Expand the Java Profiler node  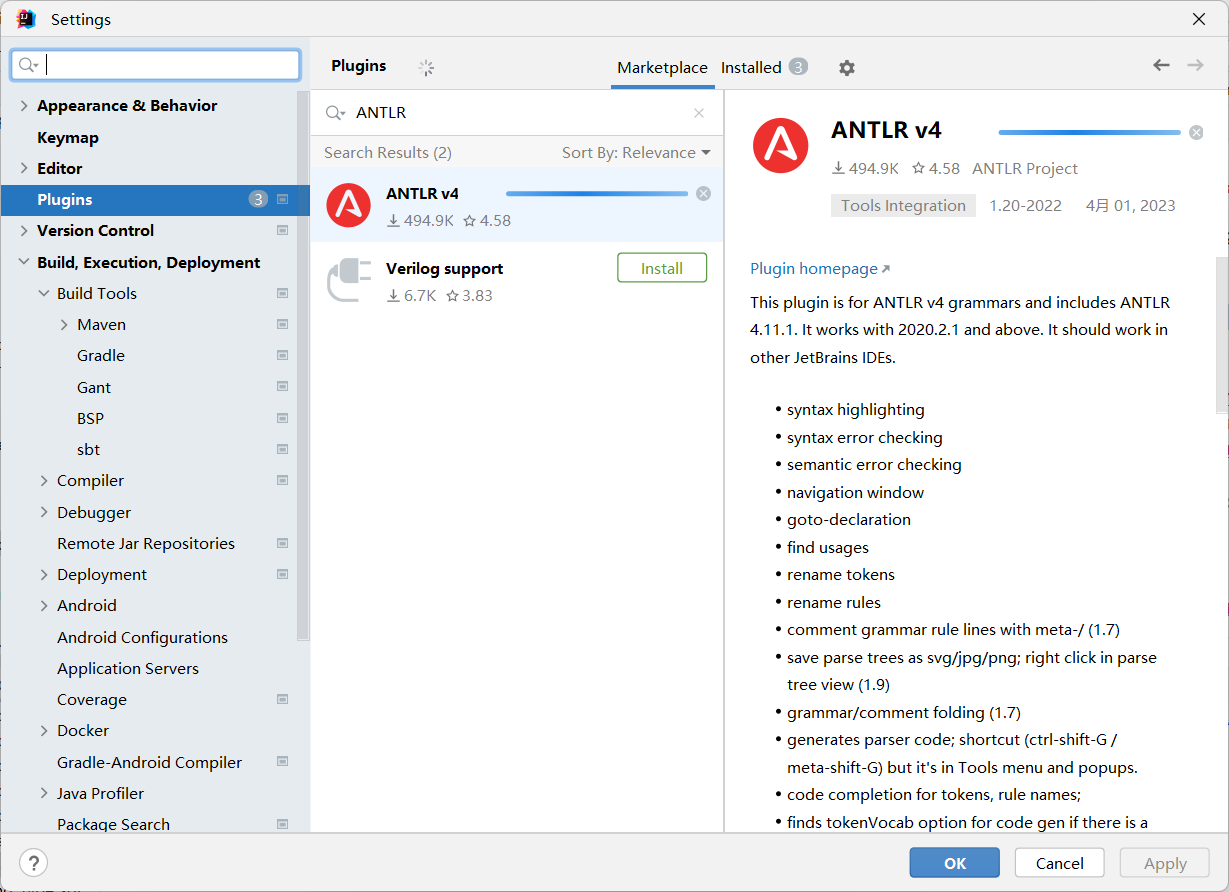pos(44,794)
